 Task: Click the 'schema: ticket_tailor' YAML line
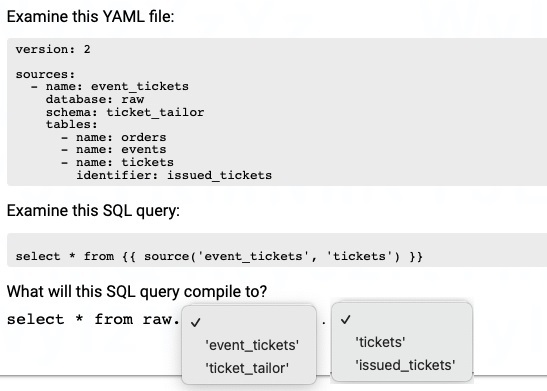pyautogui.click(x=125, y=112)
